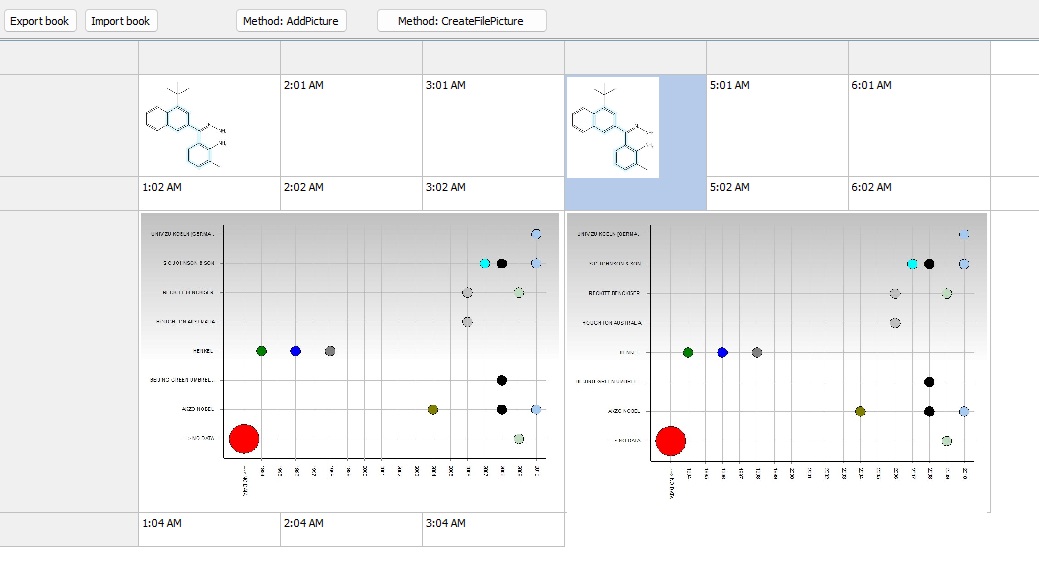This screenshot has height=568, width=1039.
Task: Select the cell showing 6:02 AM
Action: pos(919,194)
